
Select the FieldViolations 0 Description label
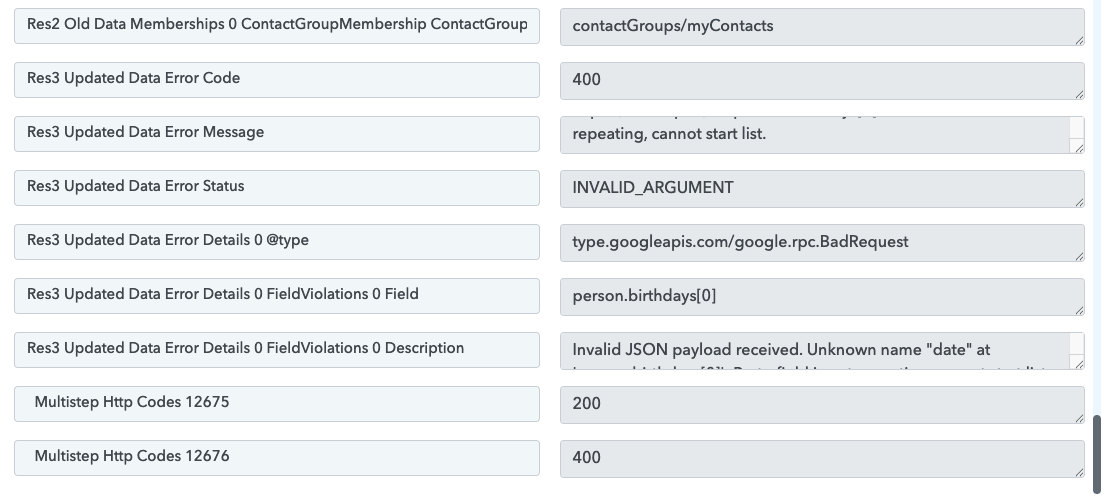[276, 350]
